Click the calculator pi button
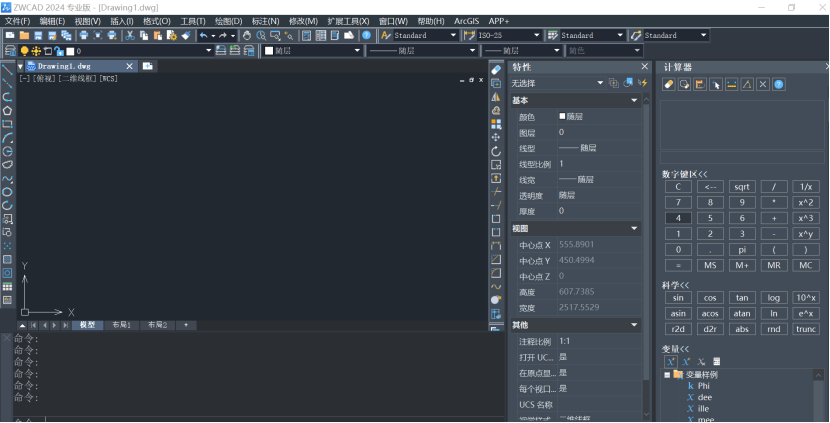Screen dimensions: 830x423 click(742, 249)
